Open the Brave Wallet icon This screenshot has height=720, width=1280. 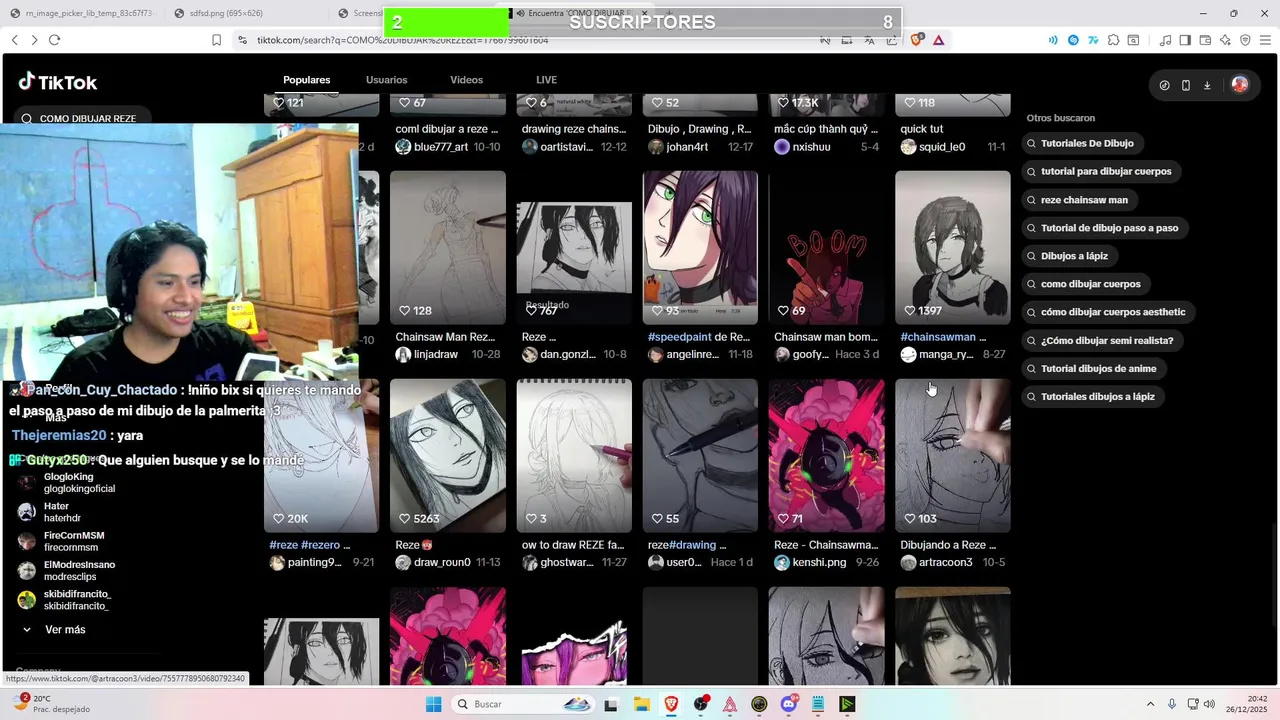tap(1205, 40)
